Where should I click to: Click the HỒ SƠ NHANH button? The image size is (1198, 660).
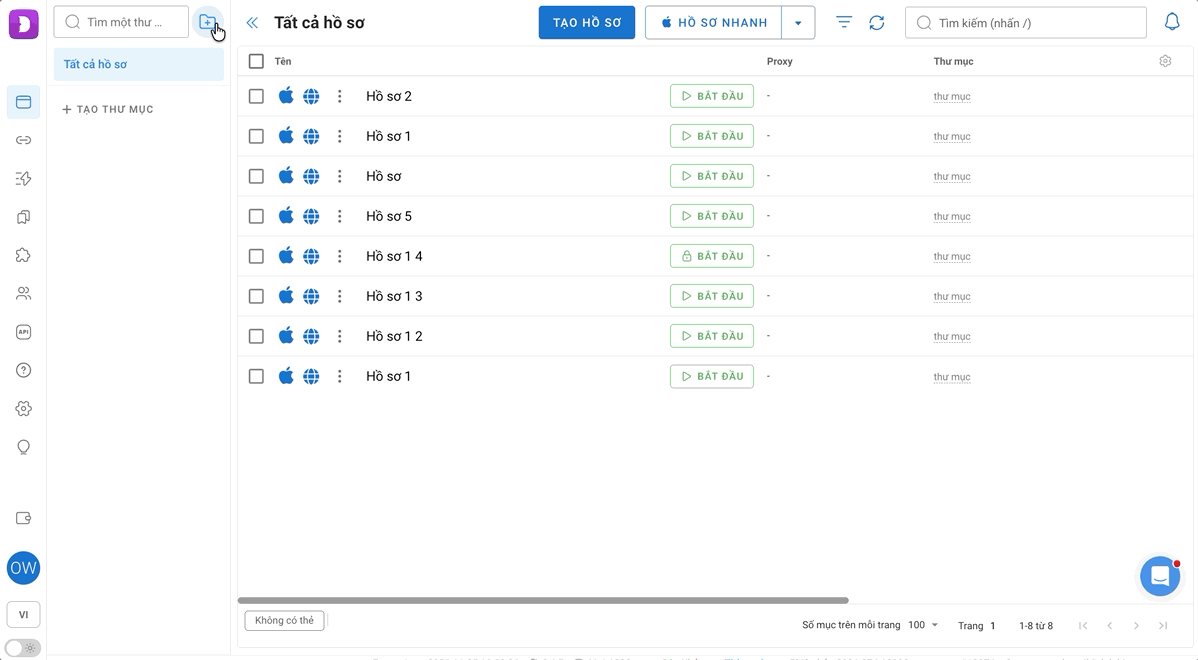point(714,23)
